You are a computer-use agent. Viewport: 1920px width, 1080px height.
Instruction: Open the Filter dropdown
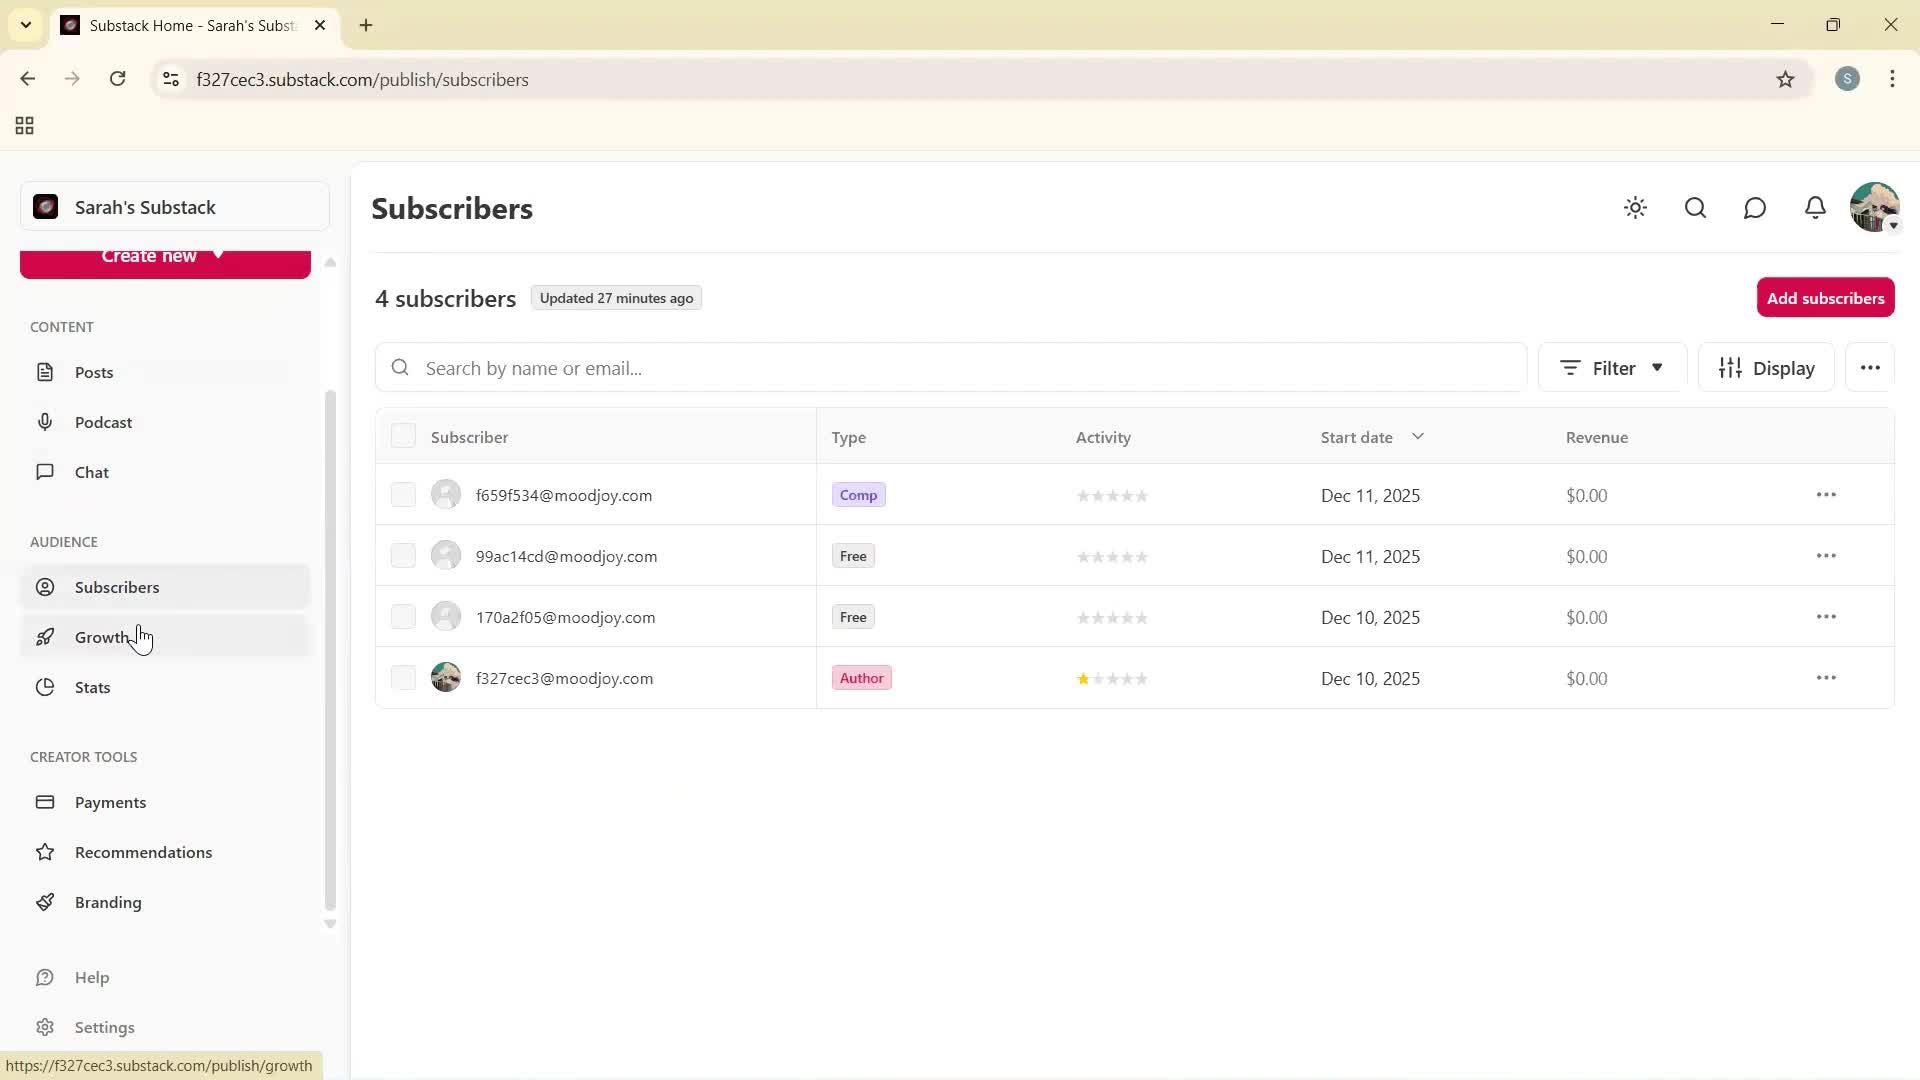(1612, 367)
